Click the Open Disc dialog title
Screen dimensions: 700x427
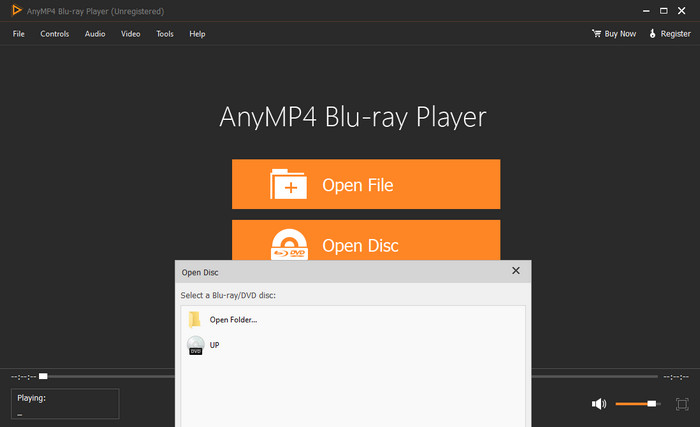pos(200,272)
